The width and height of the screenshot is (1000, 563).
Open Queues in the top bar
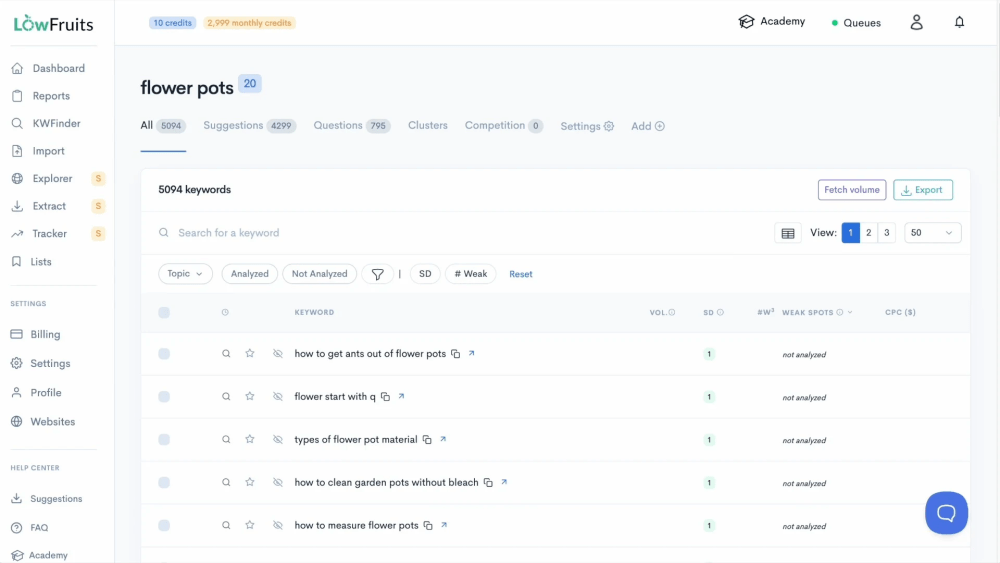point(856,23)
